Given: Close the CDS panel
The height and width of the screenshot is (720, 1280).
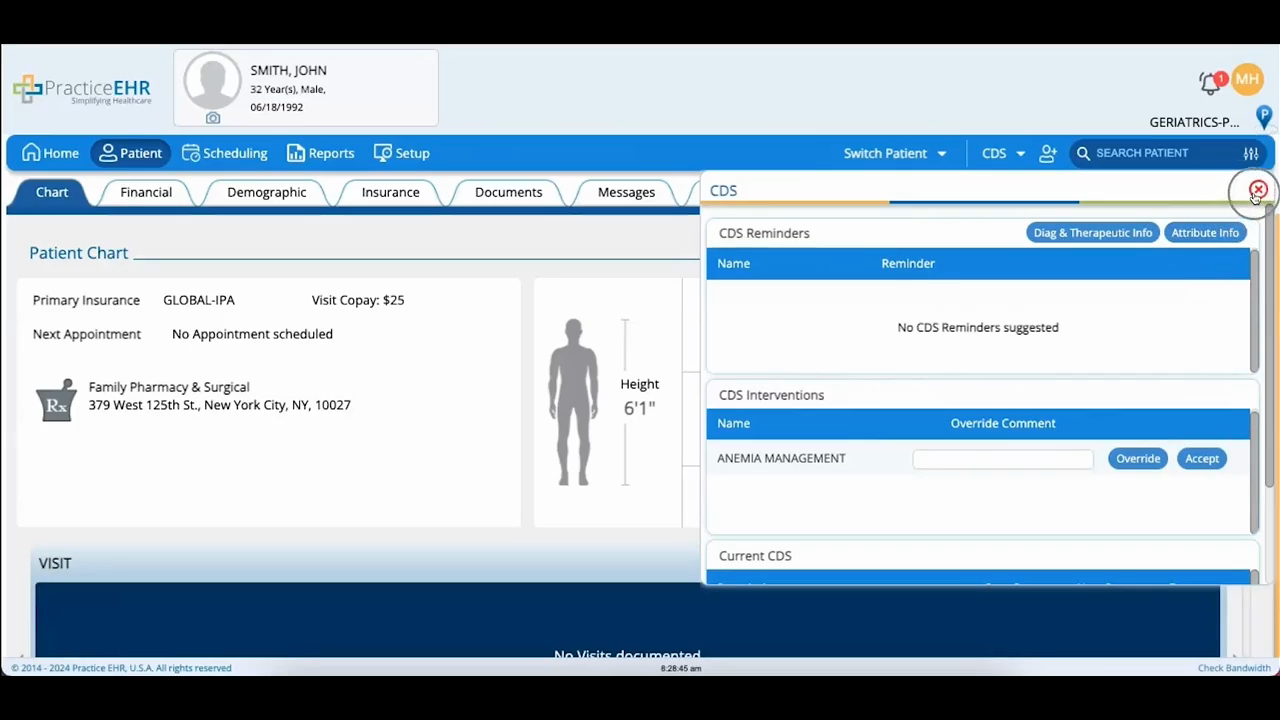Looking at the screenshot, I should [1258, 189].
